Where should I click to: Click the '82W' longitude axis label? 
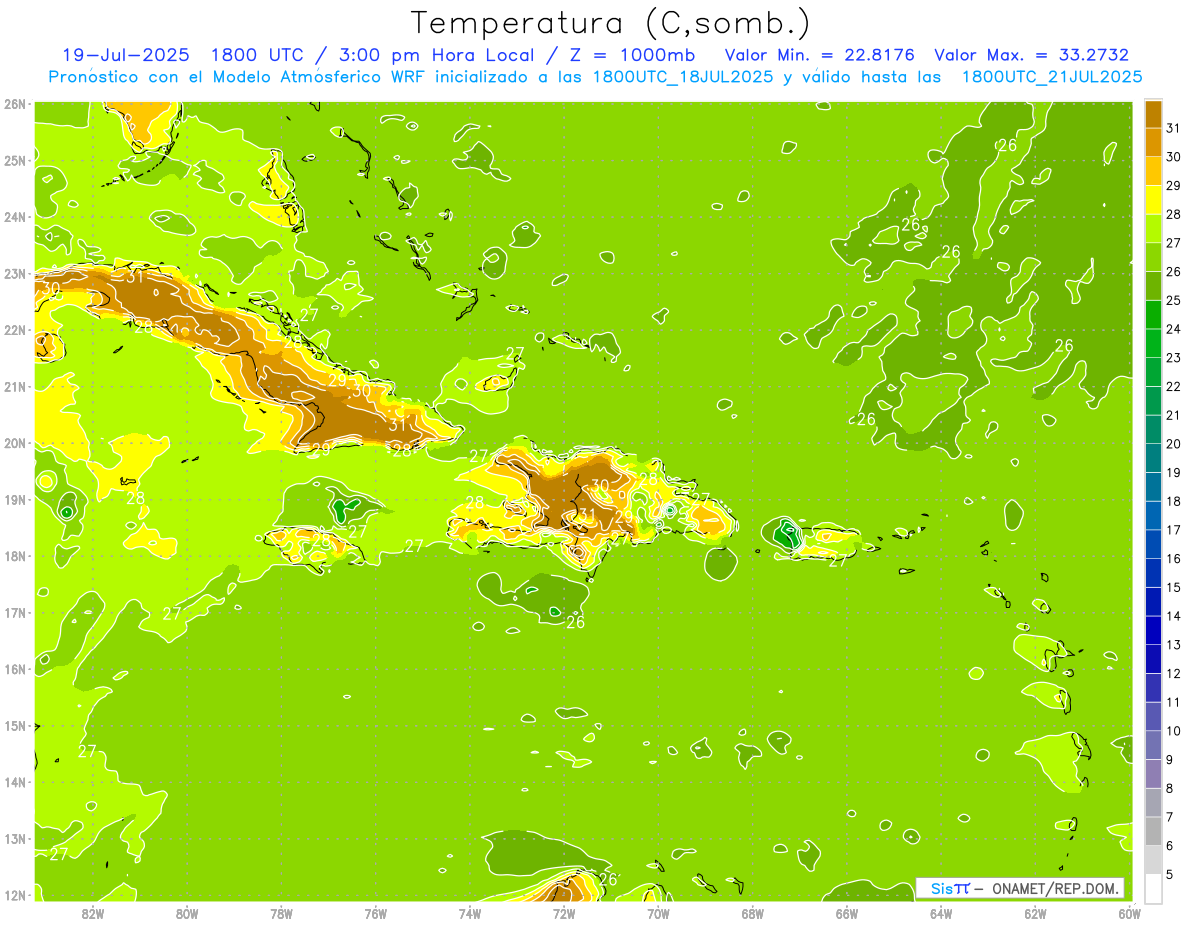click(92, 913)
